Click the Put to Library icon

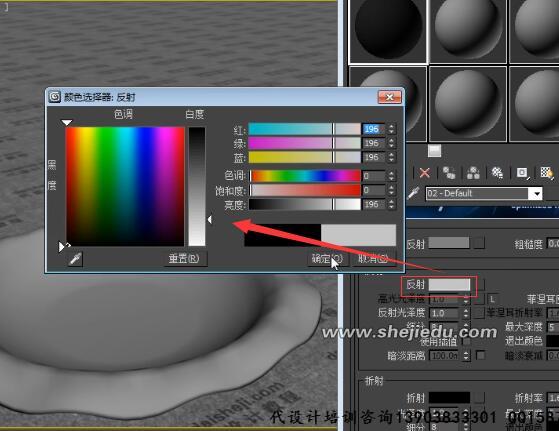pyautogui.click(x=497, y=173)
